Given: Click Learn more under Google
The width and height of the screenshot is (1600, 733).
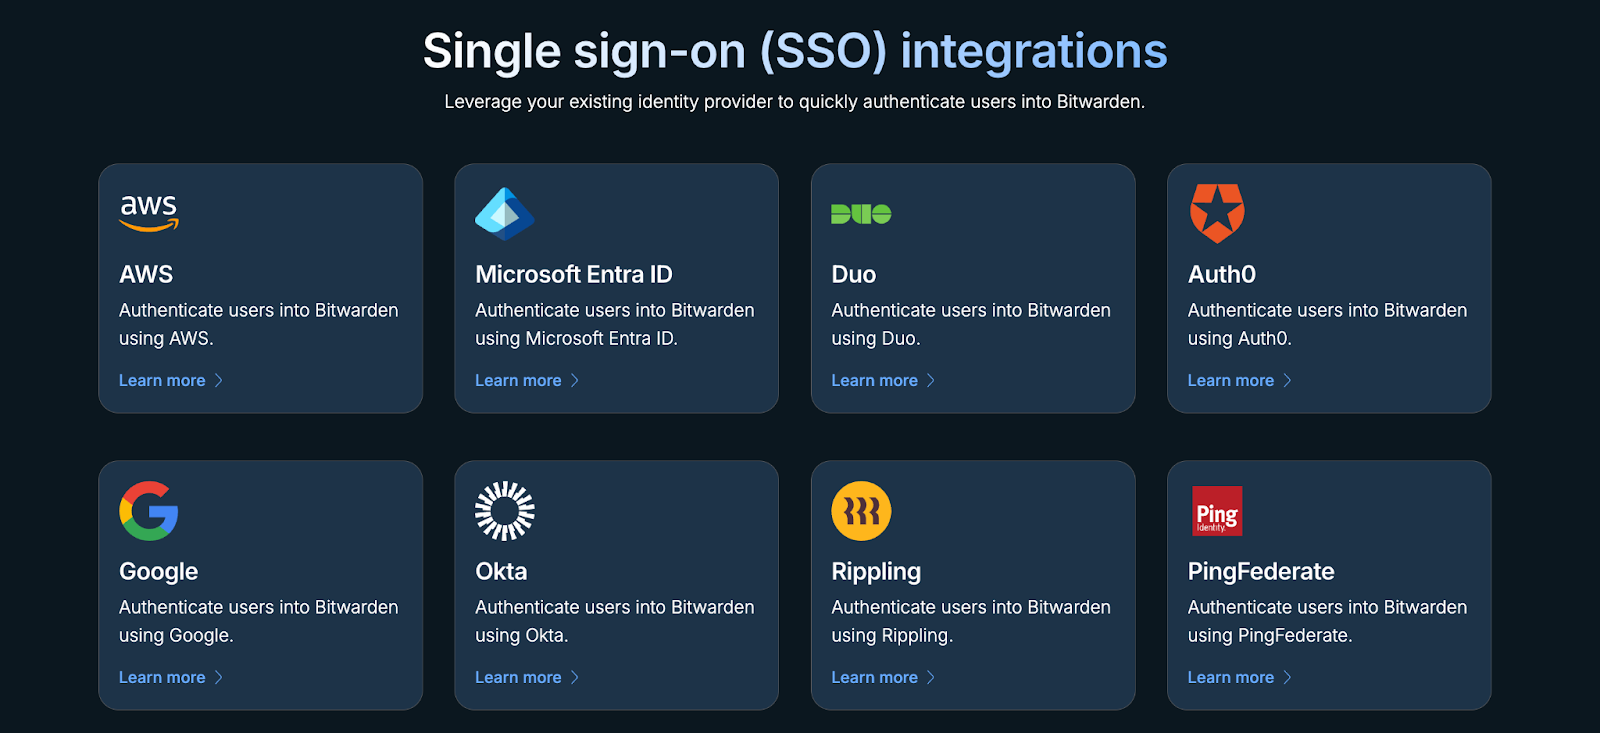Looking at the screenshot, I should click(160, 677).
